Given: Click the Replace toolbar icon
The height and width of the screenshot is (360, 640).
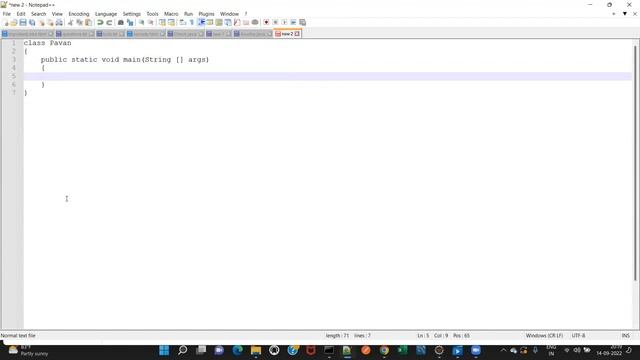Looking at the screenshot, I should click(130, 22).
